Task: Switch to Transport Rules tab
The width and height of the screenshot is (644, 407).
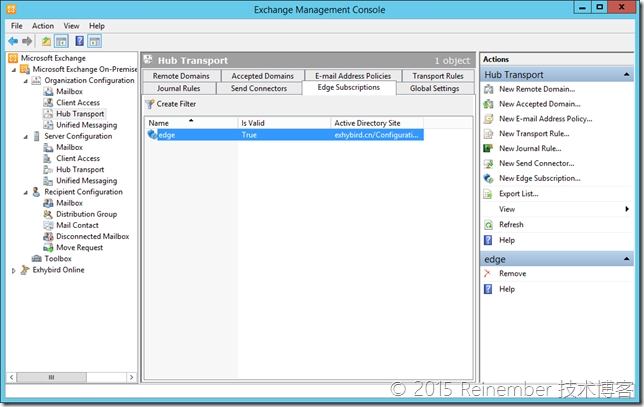Action: click(438, 76)
